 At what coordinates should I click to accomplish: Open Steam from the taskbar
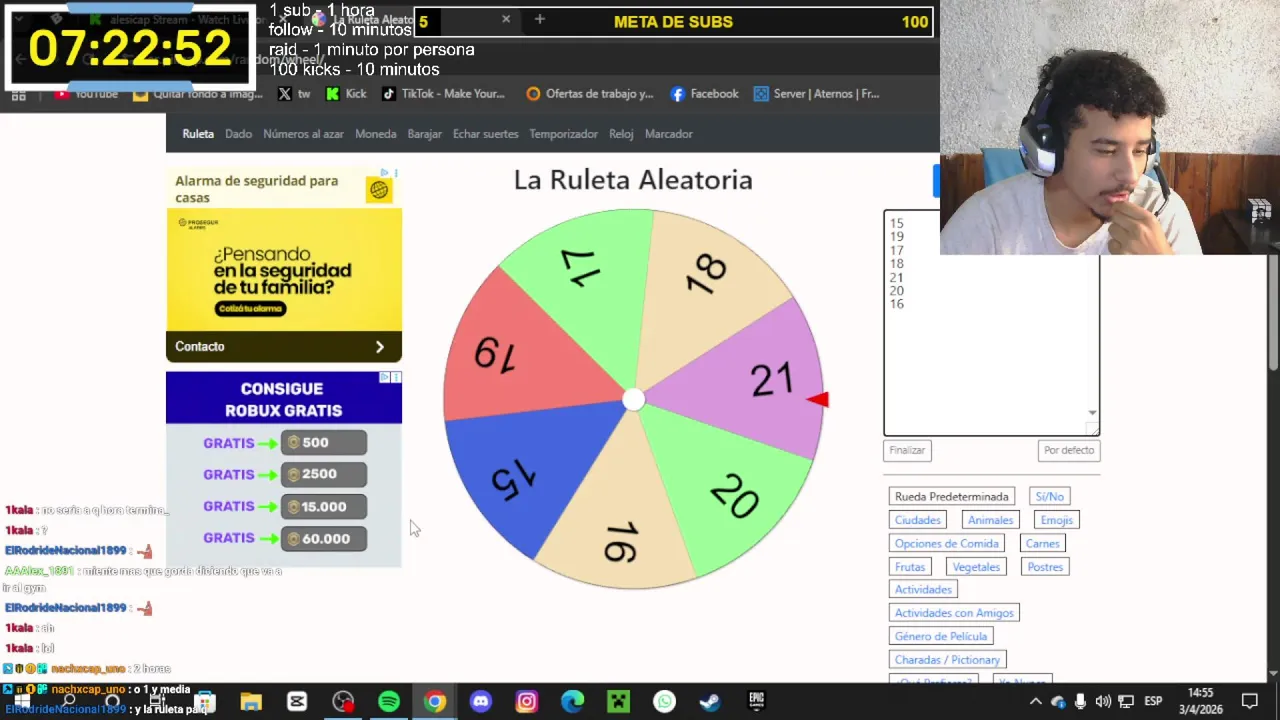click(x=710, y=702)
